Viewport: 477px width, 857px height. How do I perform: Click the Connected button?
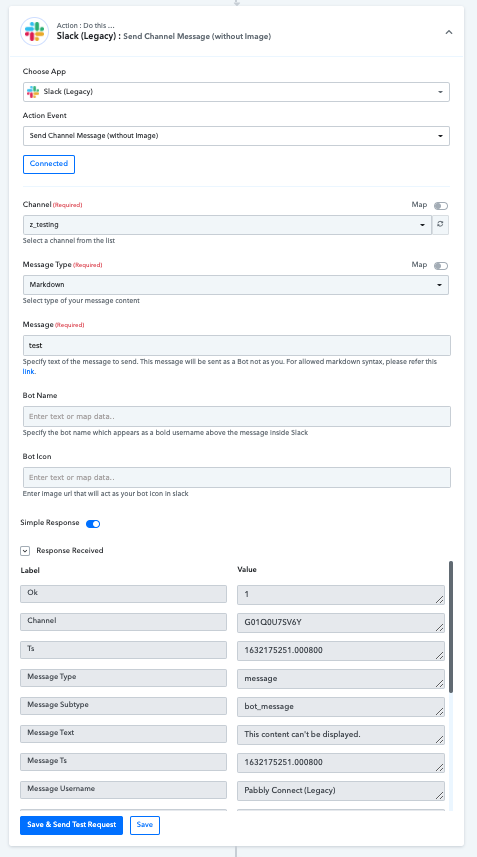[x=49, y=164]
